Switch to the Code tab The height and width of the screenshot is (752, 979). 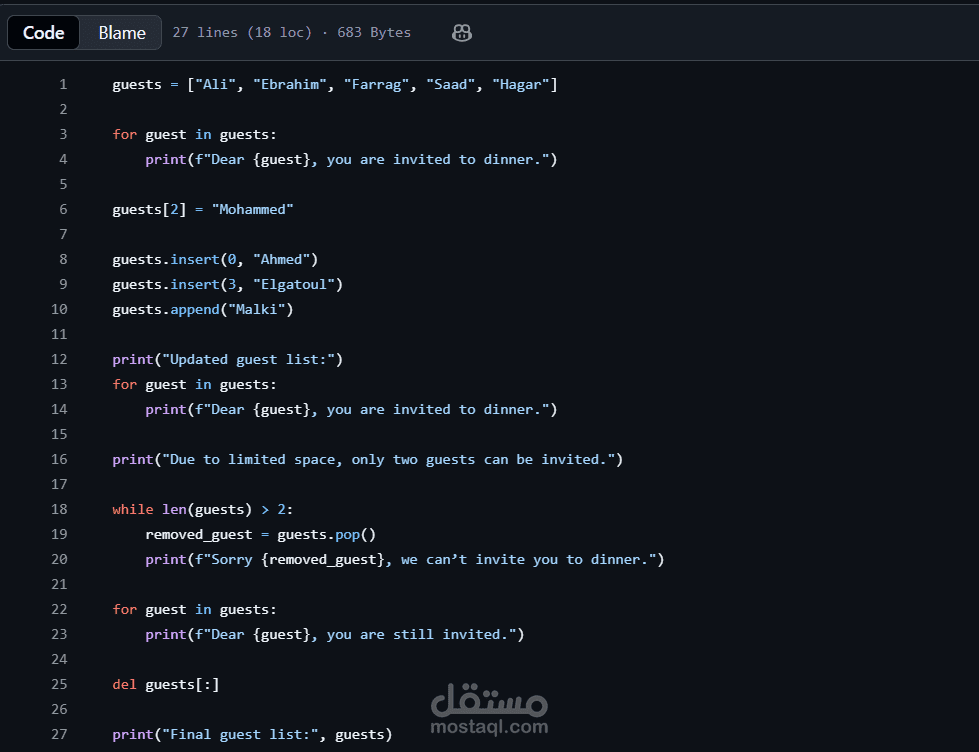(44, 32)
